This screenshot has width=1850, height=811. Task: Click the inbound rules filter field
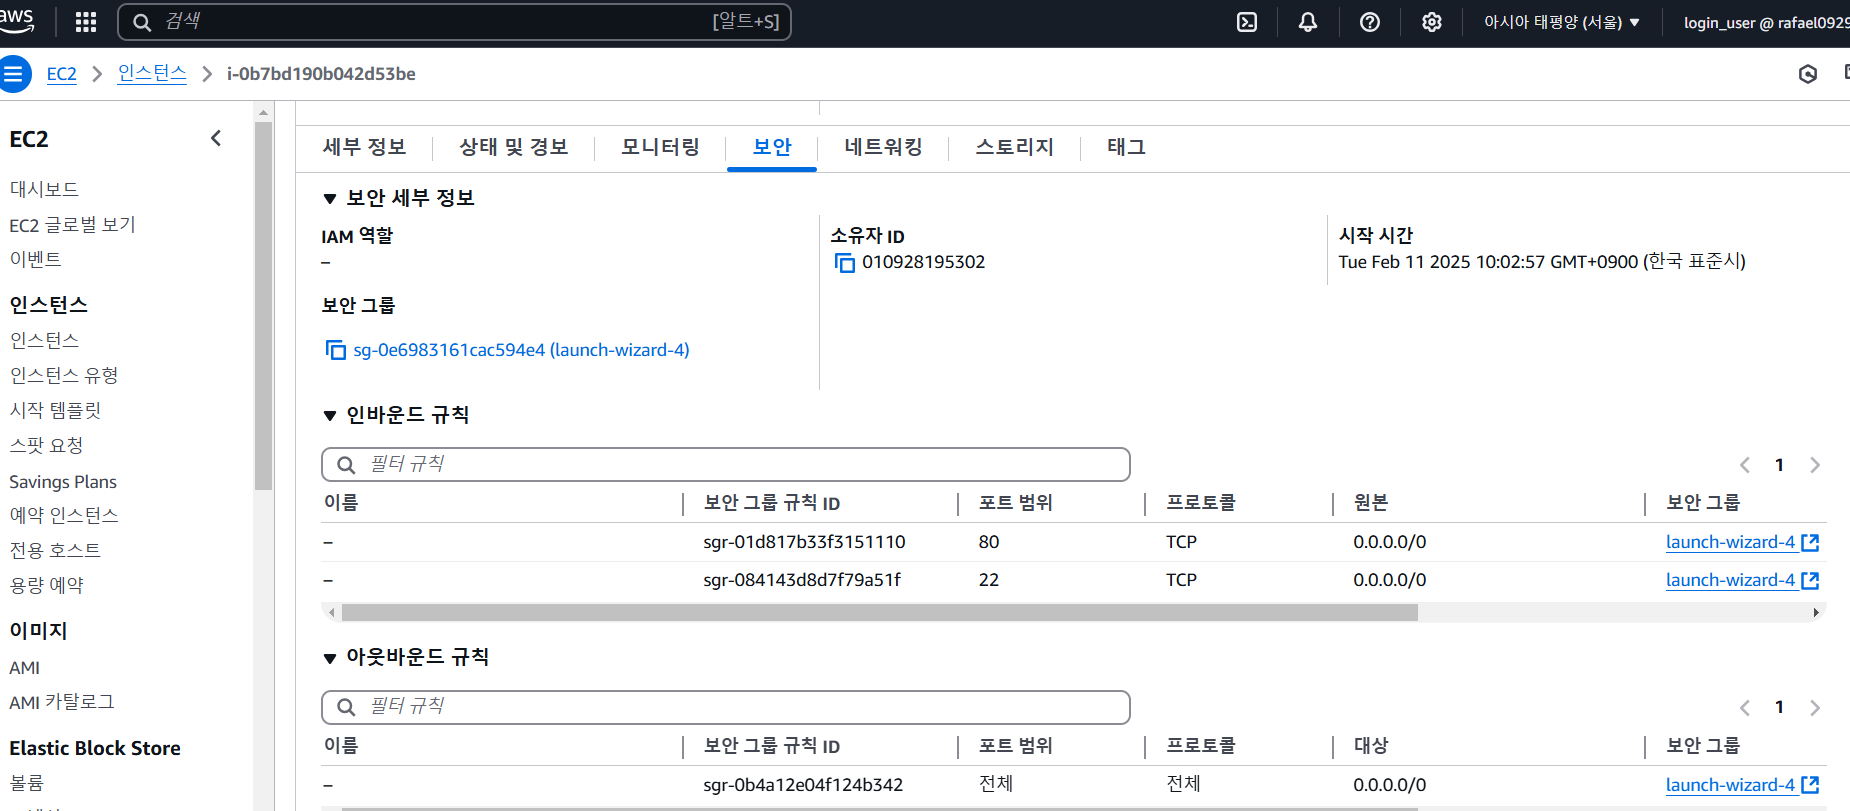(x=726, y=465)
